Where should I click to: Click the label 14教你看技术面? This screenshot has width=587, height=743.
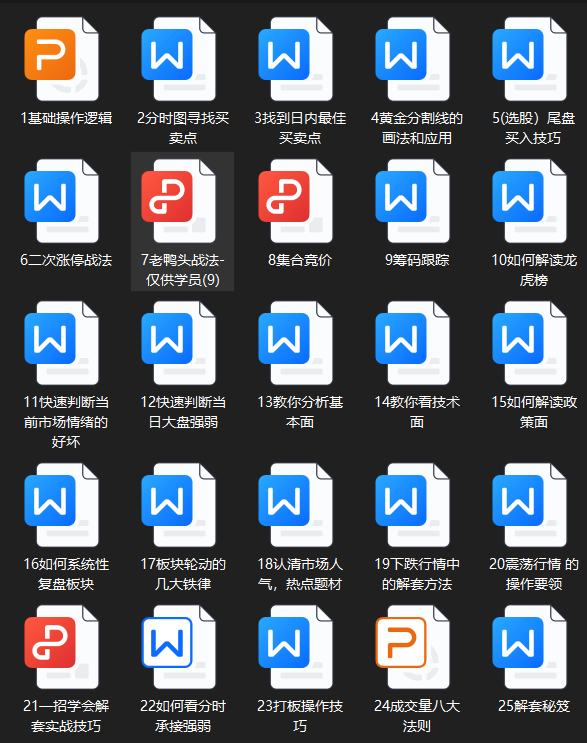point(417,412)
